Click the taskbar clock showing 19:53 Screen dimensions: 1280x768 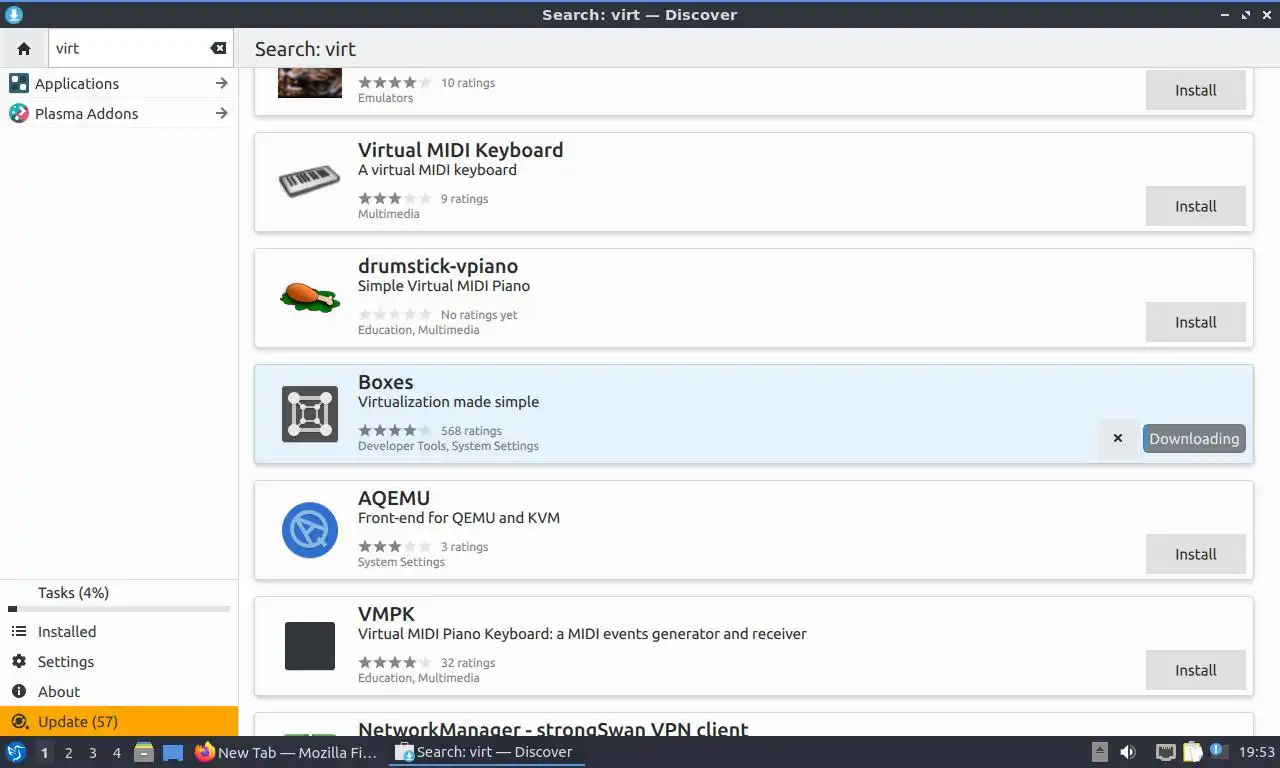(x=1257, y=752)
